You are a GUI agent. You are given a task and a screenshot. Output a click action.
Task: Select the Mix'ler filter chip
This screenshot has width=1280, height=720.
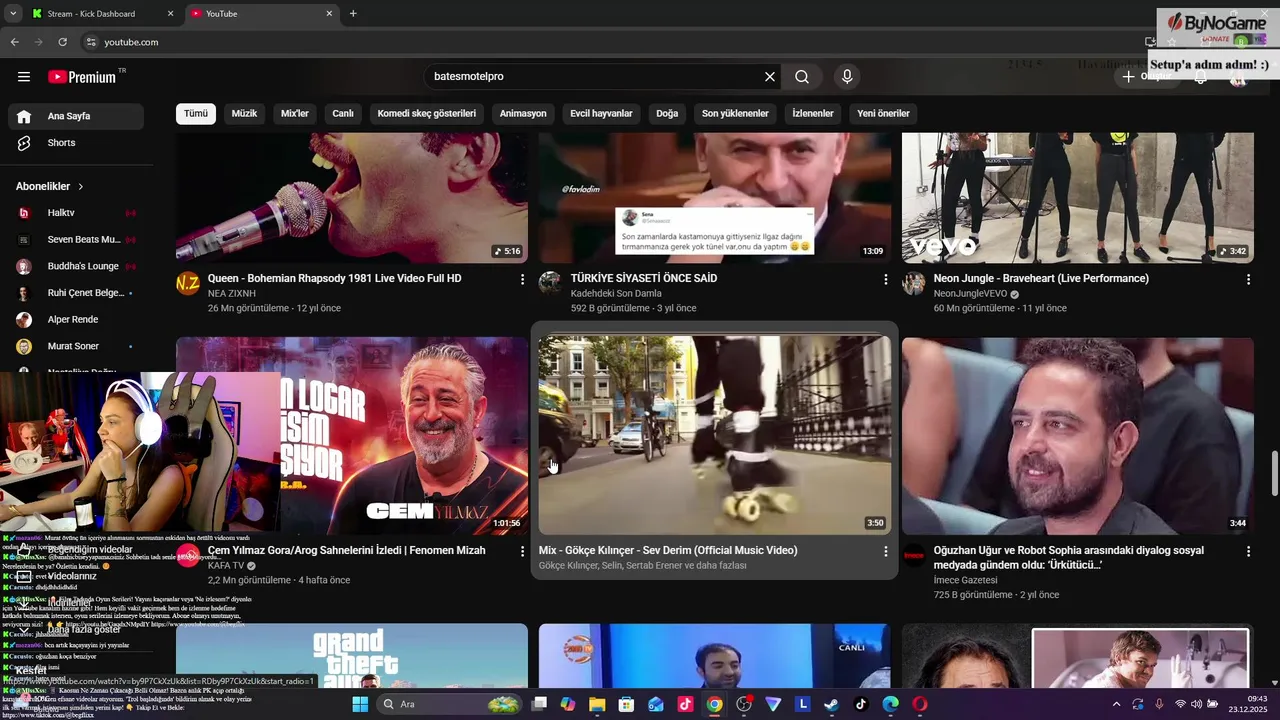[x=295, y=114]
